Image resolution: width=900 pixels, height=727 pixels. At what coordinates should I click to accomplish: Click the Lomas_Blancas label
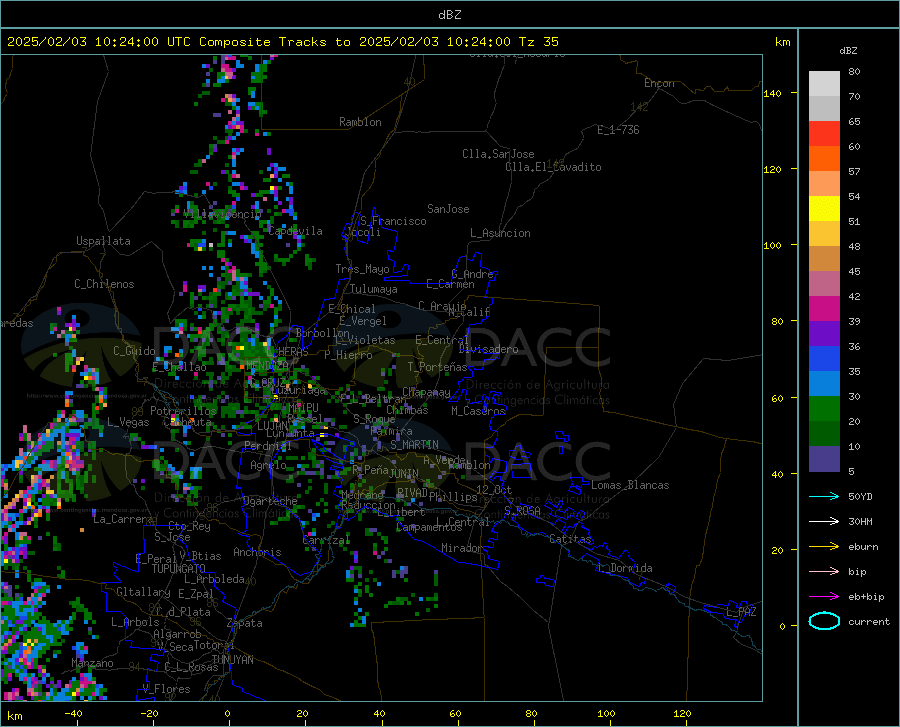tap(630, 485)
